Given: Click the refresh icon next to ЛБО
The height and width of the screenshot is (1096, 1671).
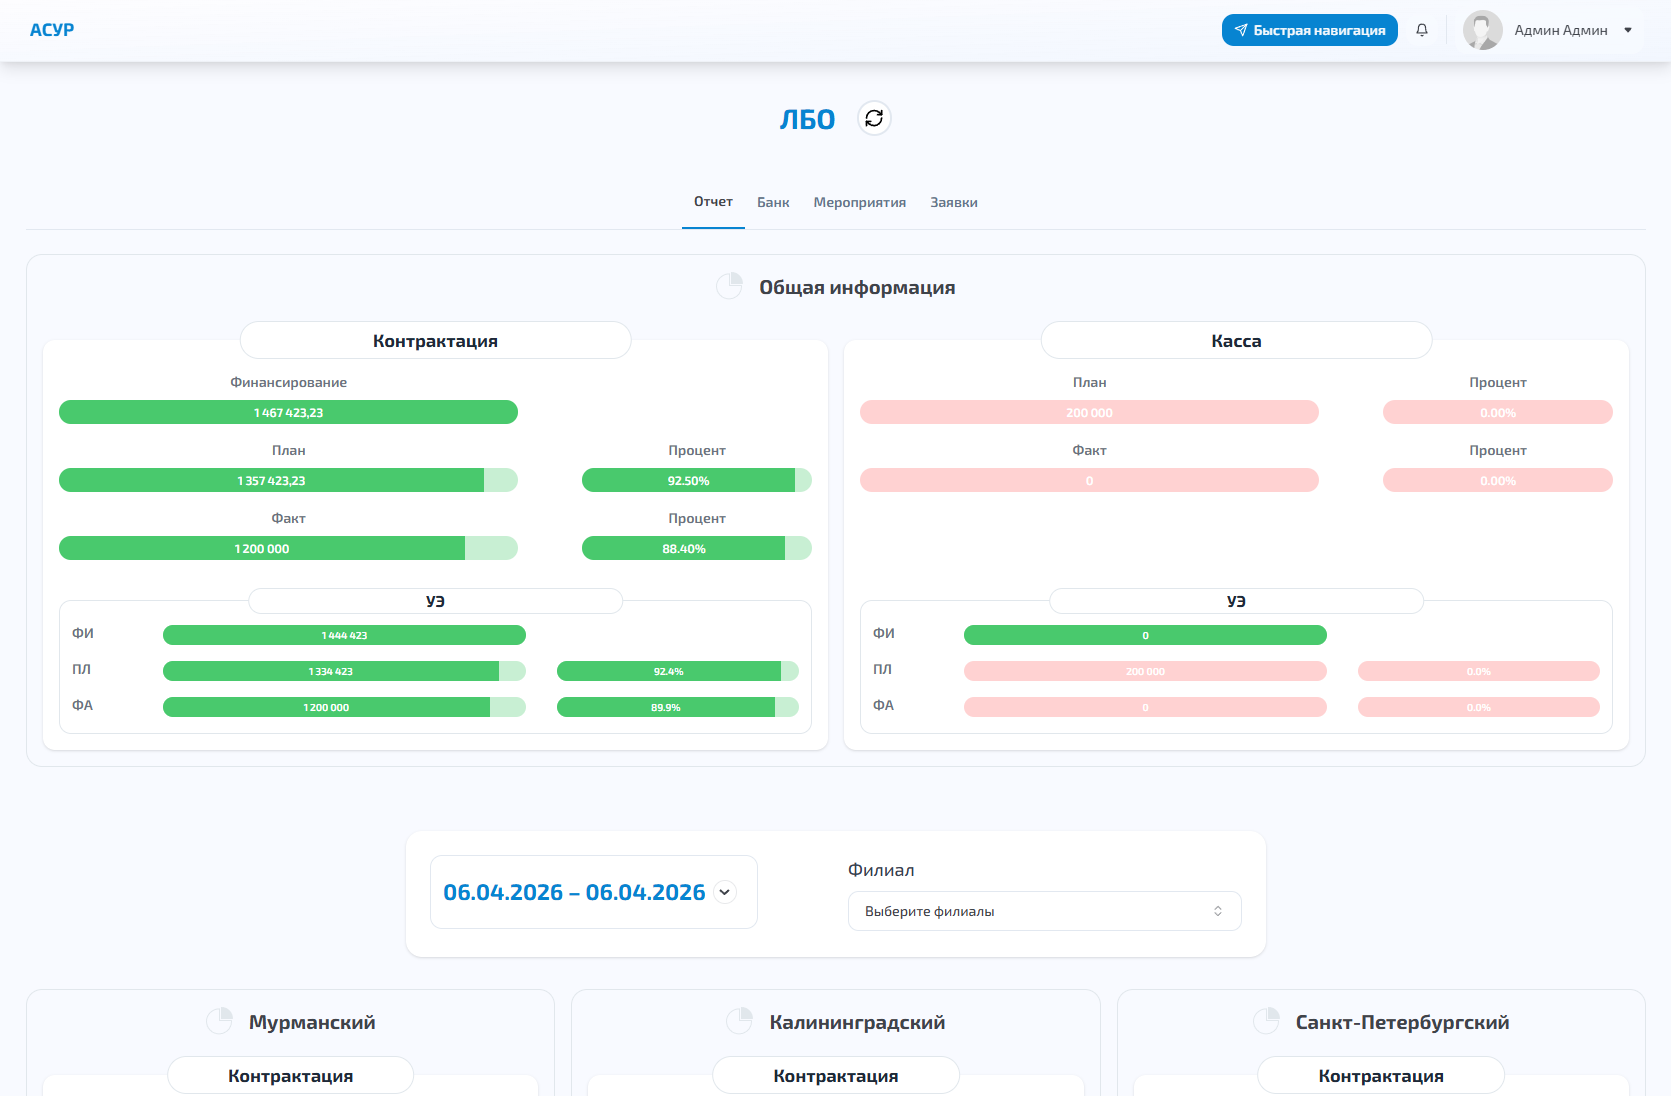Looking at the screenshot, I should [x=874, y=119].
